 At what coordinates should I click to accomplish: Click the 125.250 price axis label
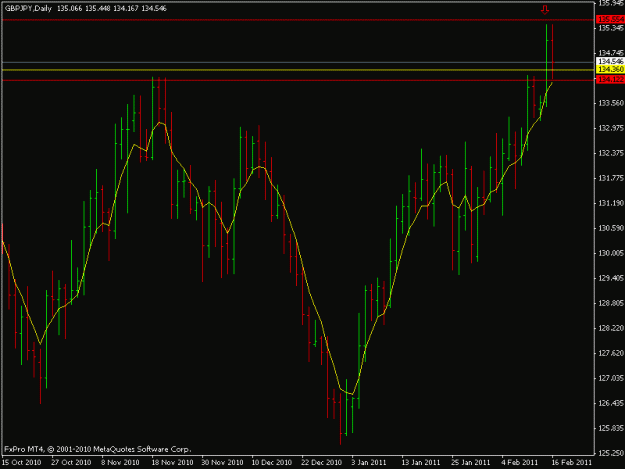point(611,453)
